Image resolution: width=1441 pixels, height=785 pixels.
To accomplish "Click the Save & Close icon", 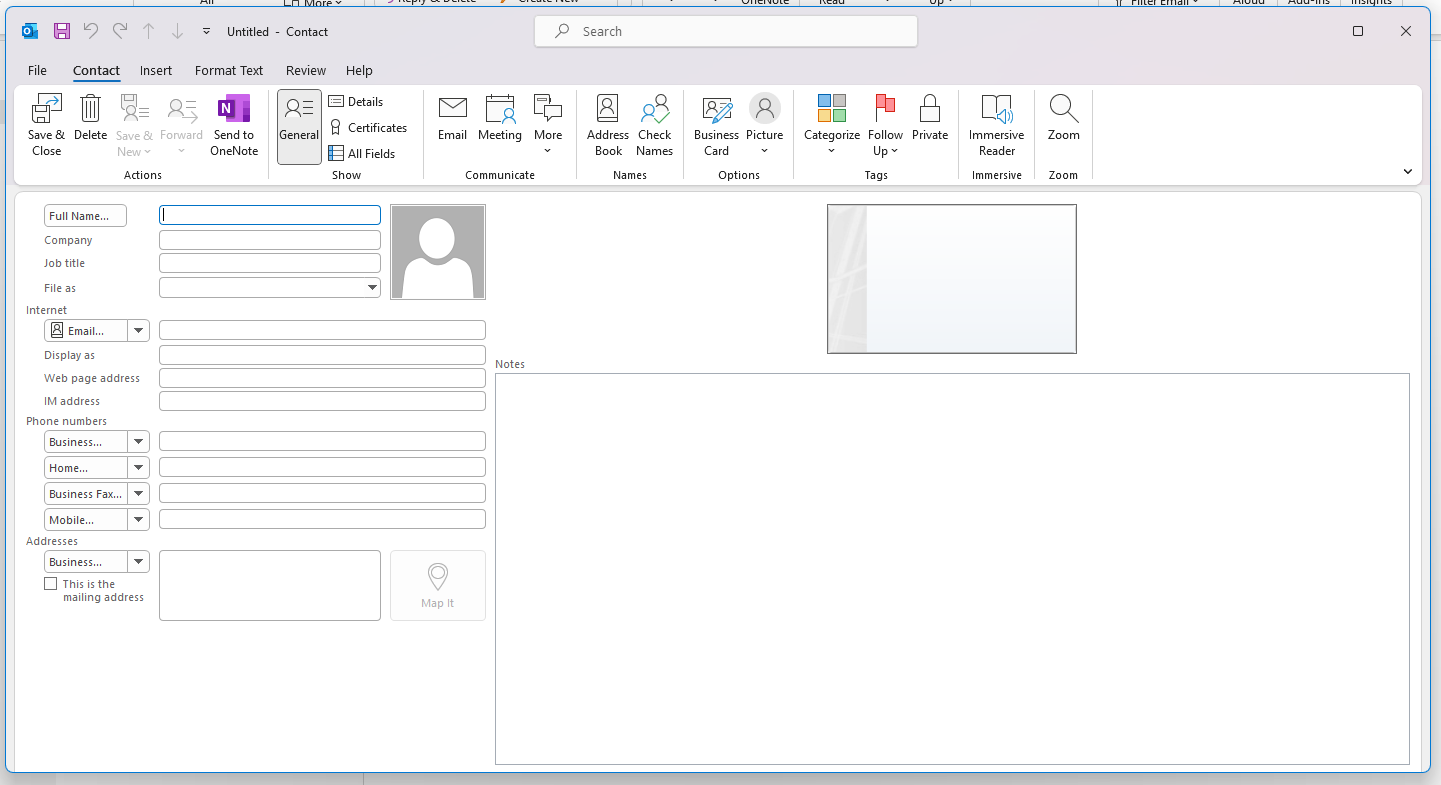I will pyautogui.click(x=46, y=110).
